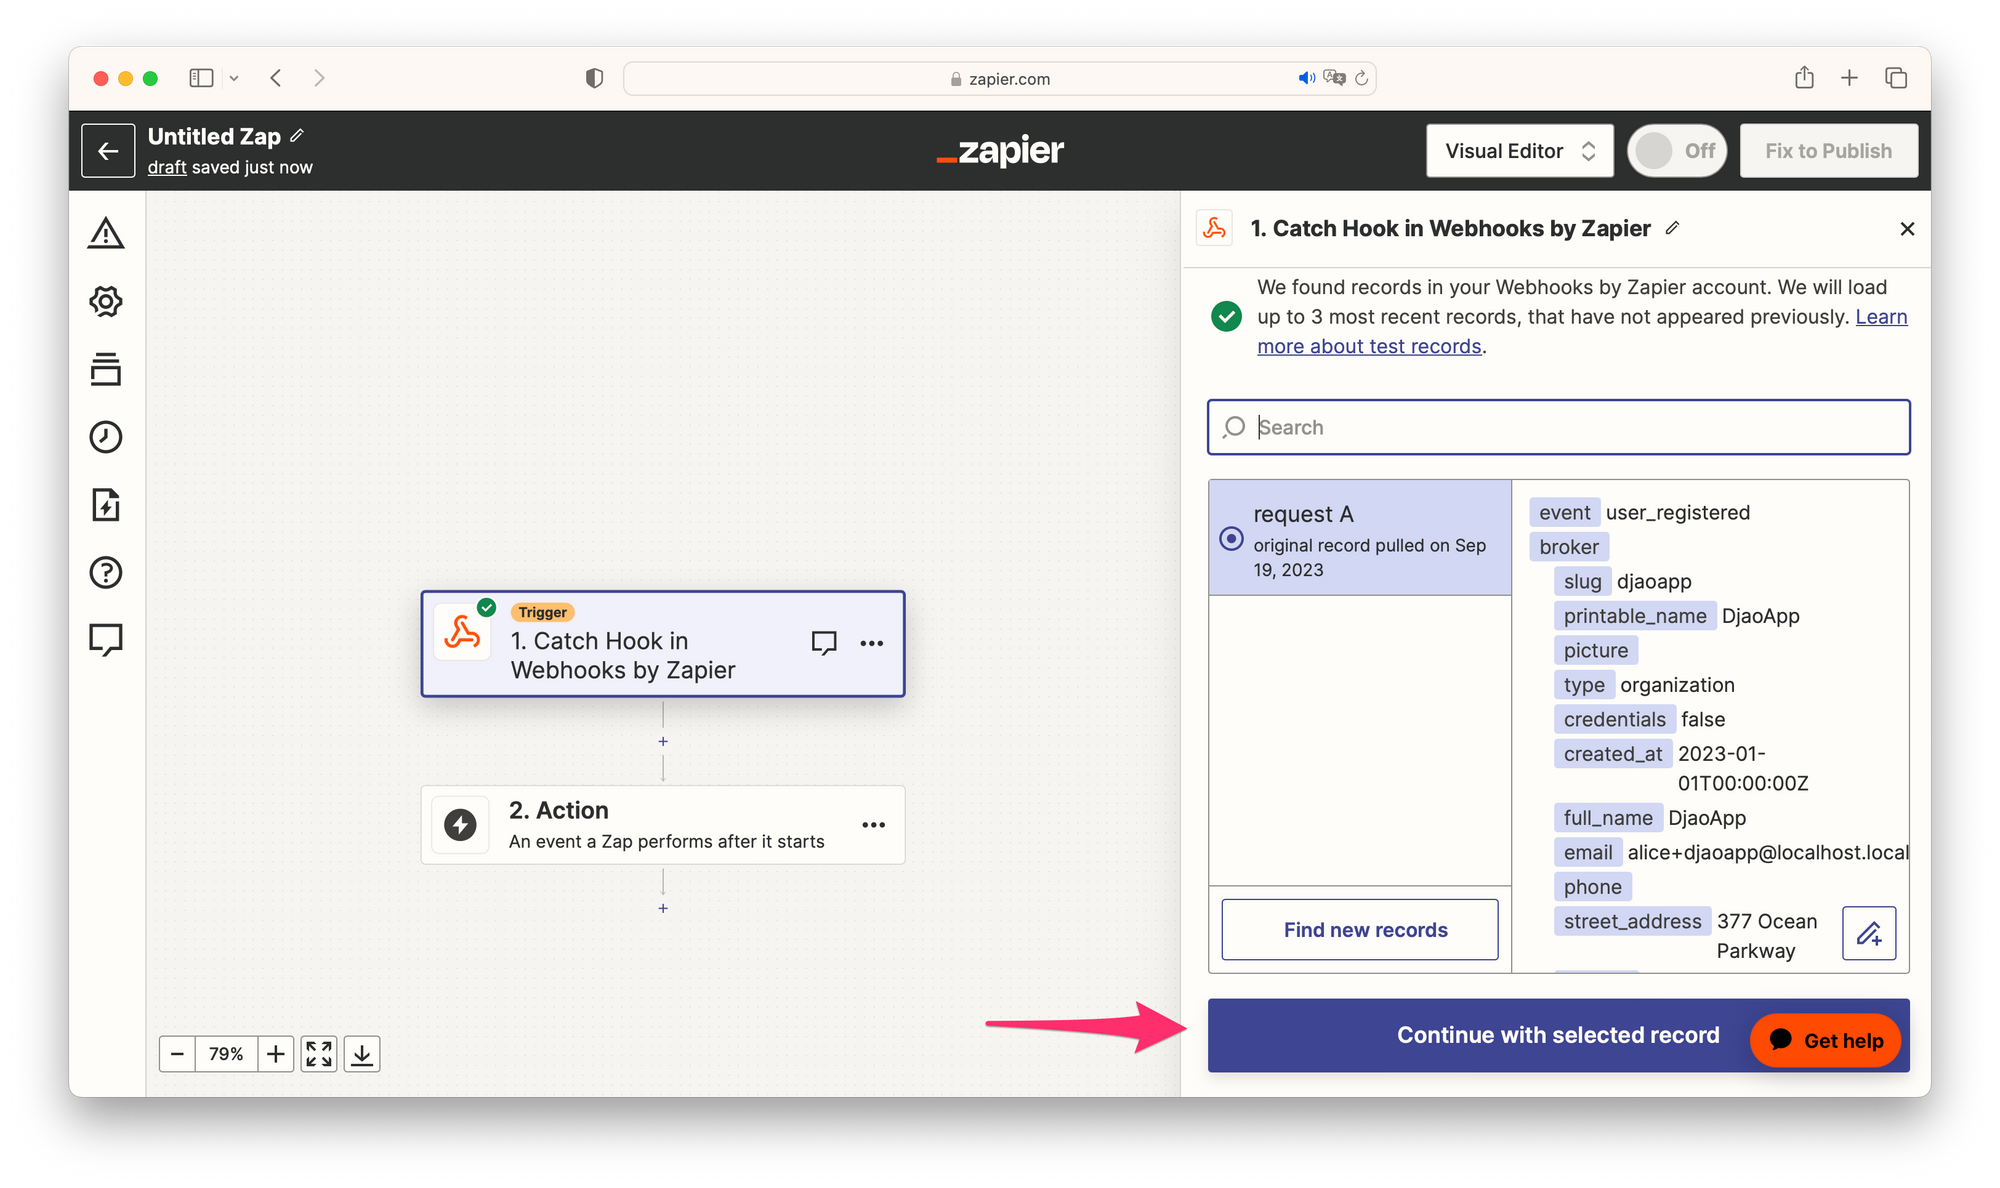The image size is (2000, 1188).
Task: Click the broker field label
Action: [1569, 547]
